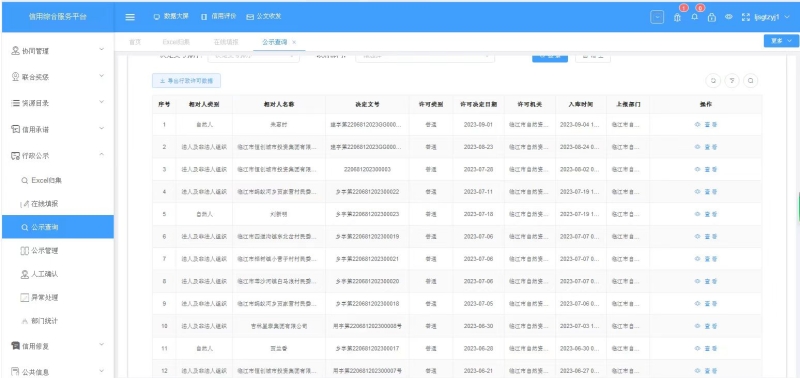The image size is (800, 378).
Task: Click 查看 for row 4
Action: click(706, 192)
